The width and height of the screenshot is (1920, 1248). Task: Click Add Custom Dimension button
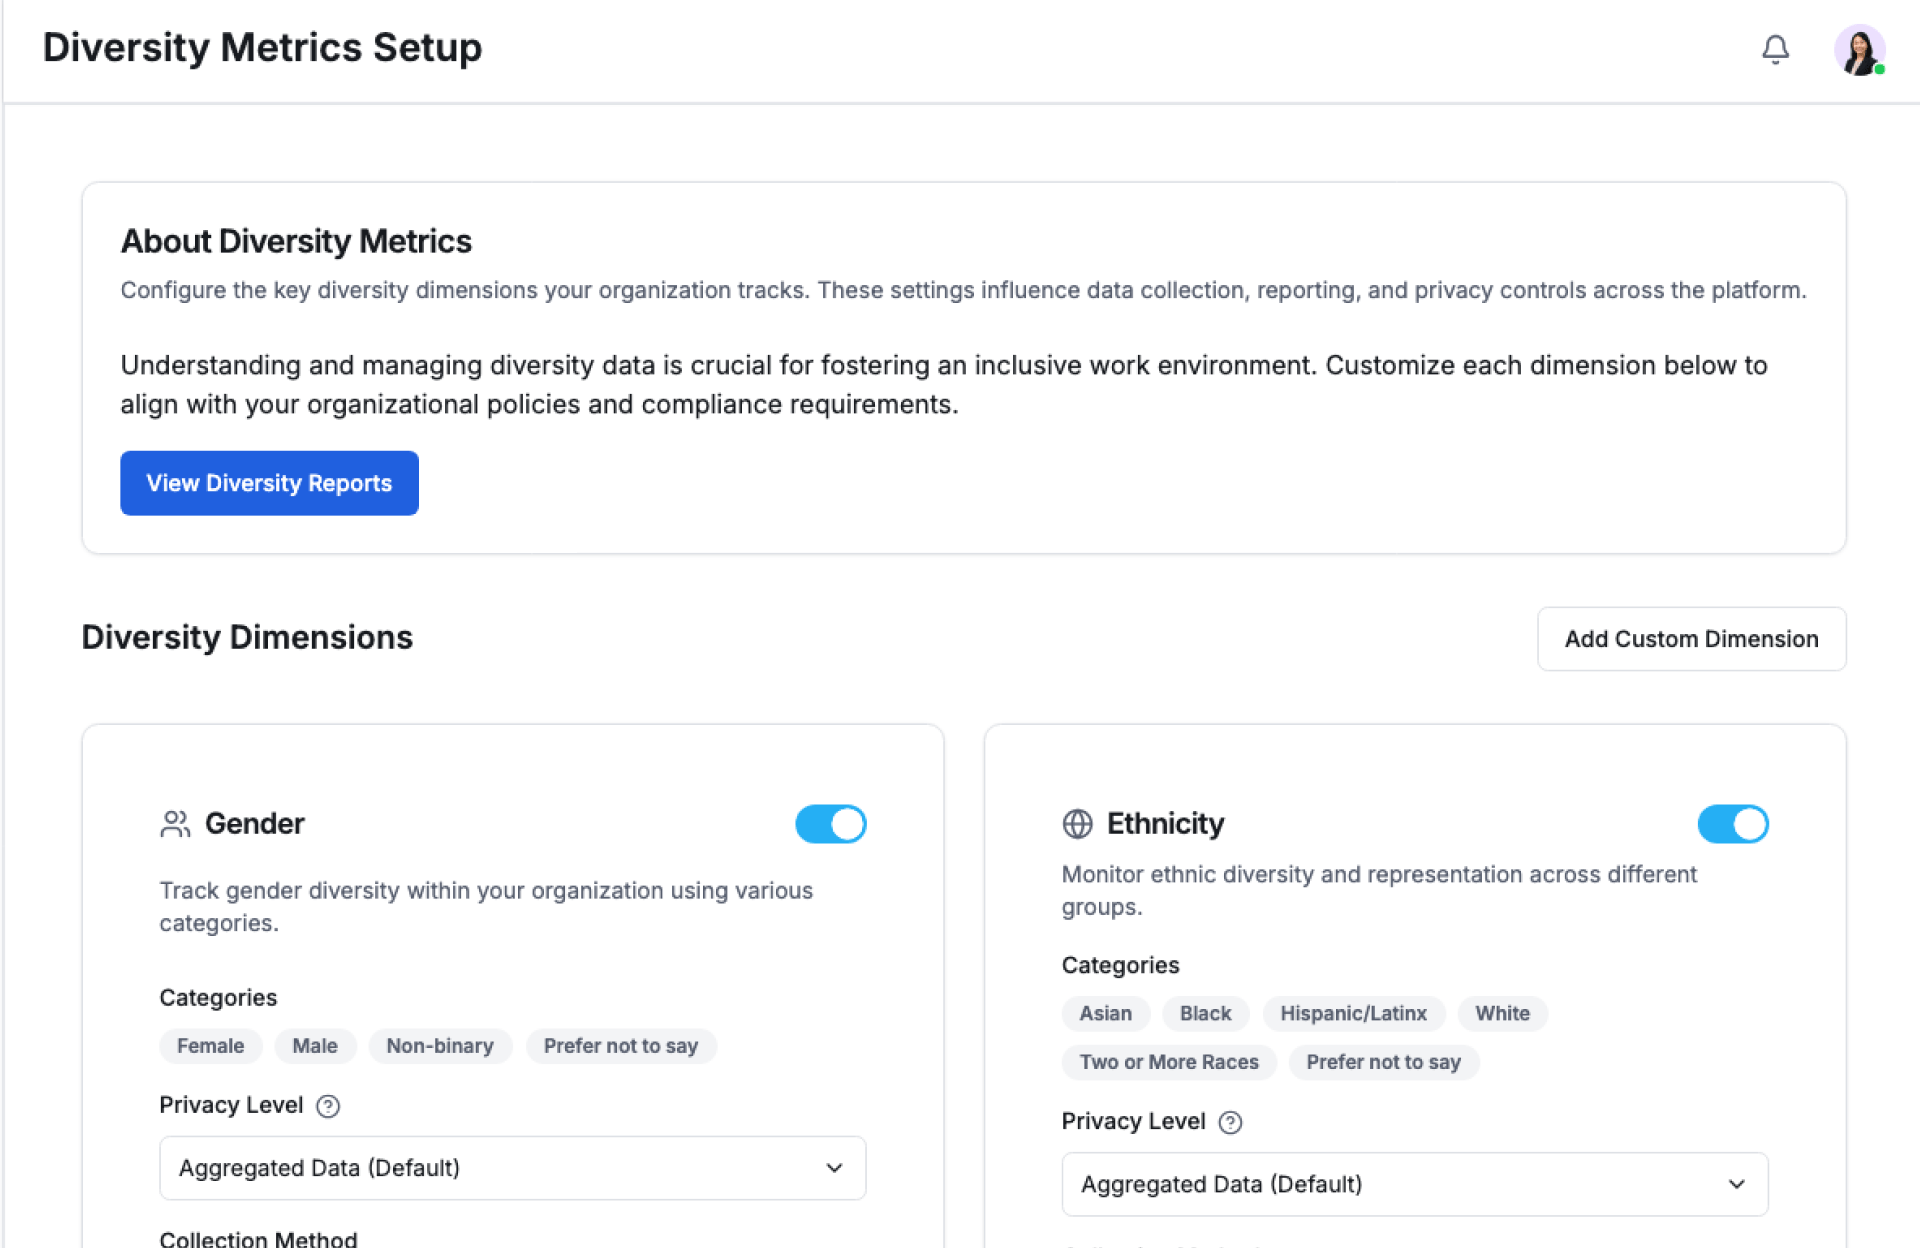point(1691,639)
